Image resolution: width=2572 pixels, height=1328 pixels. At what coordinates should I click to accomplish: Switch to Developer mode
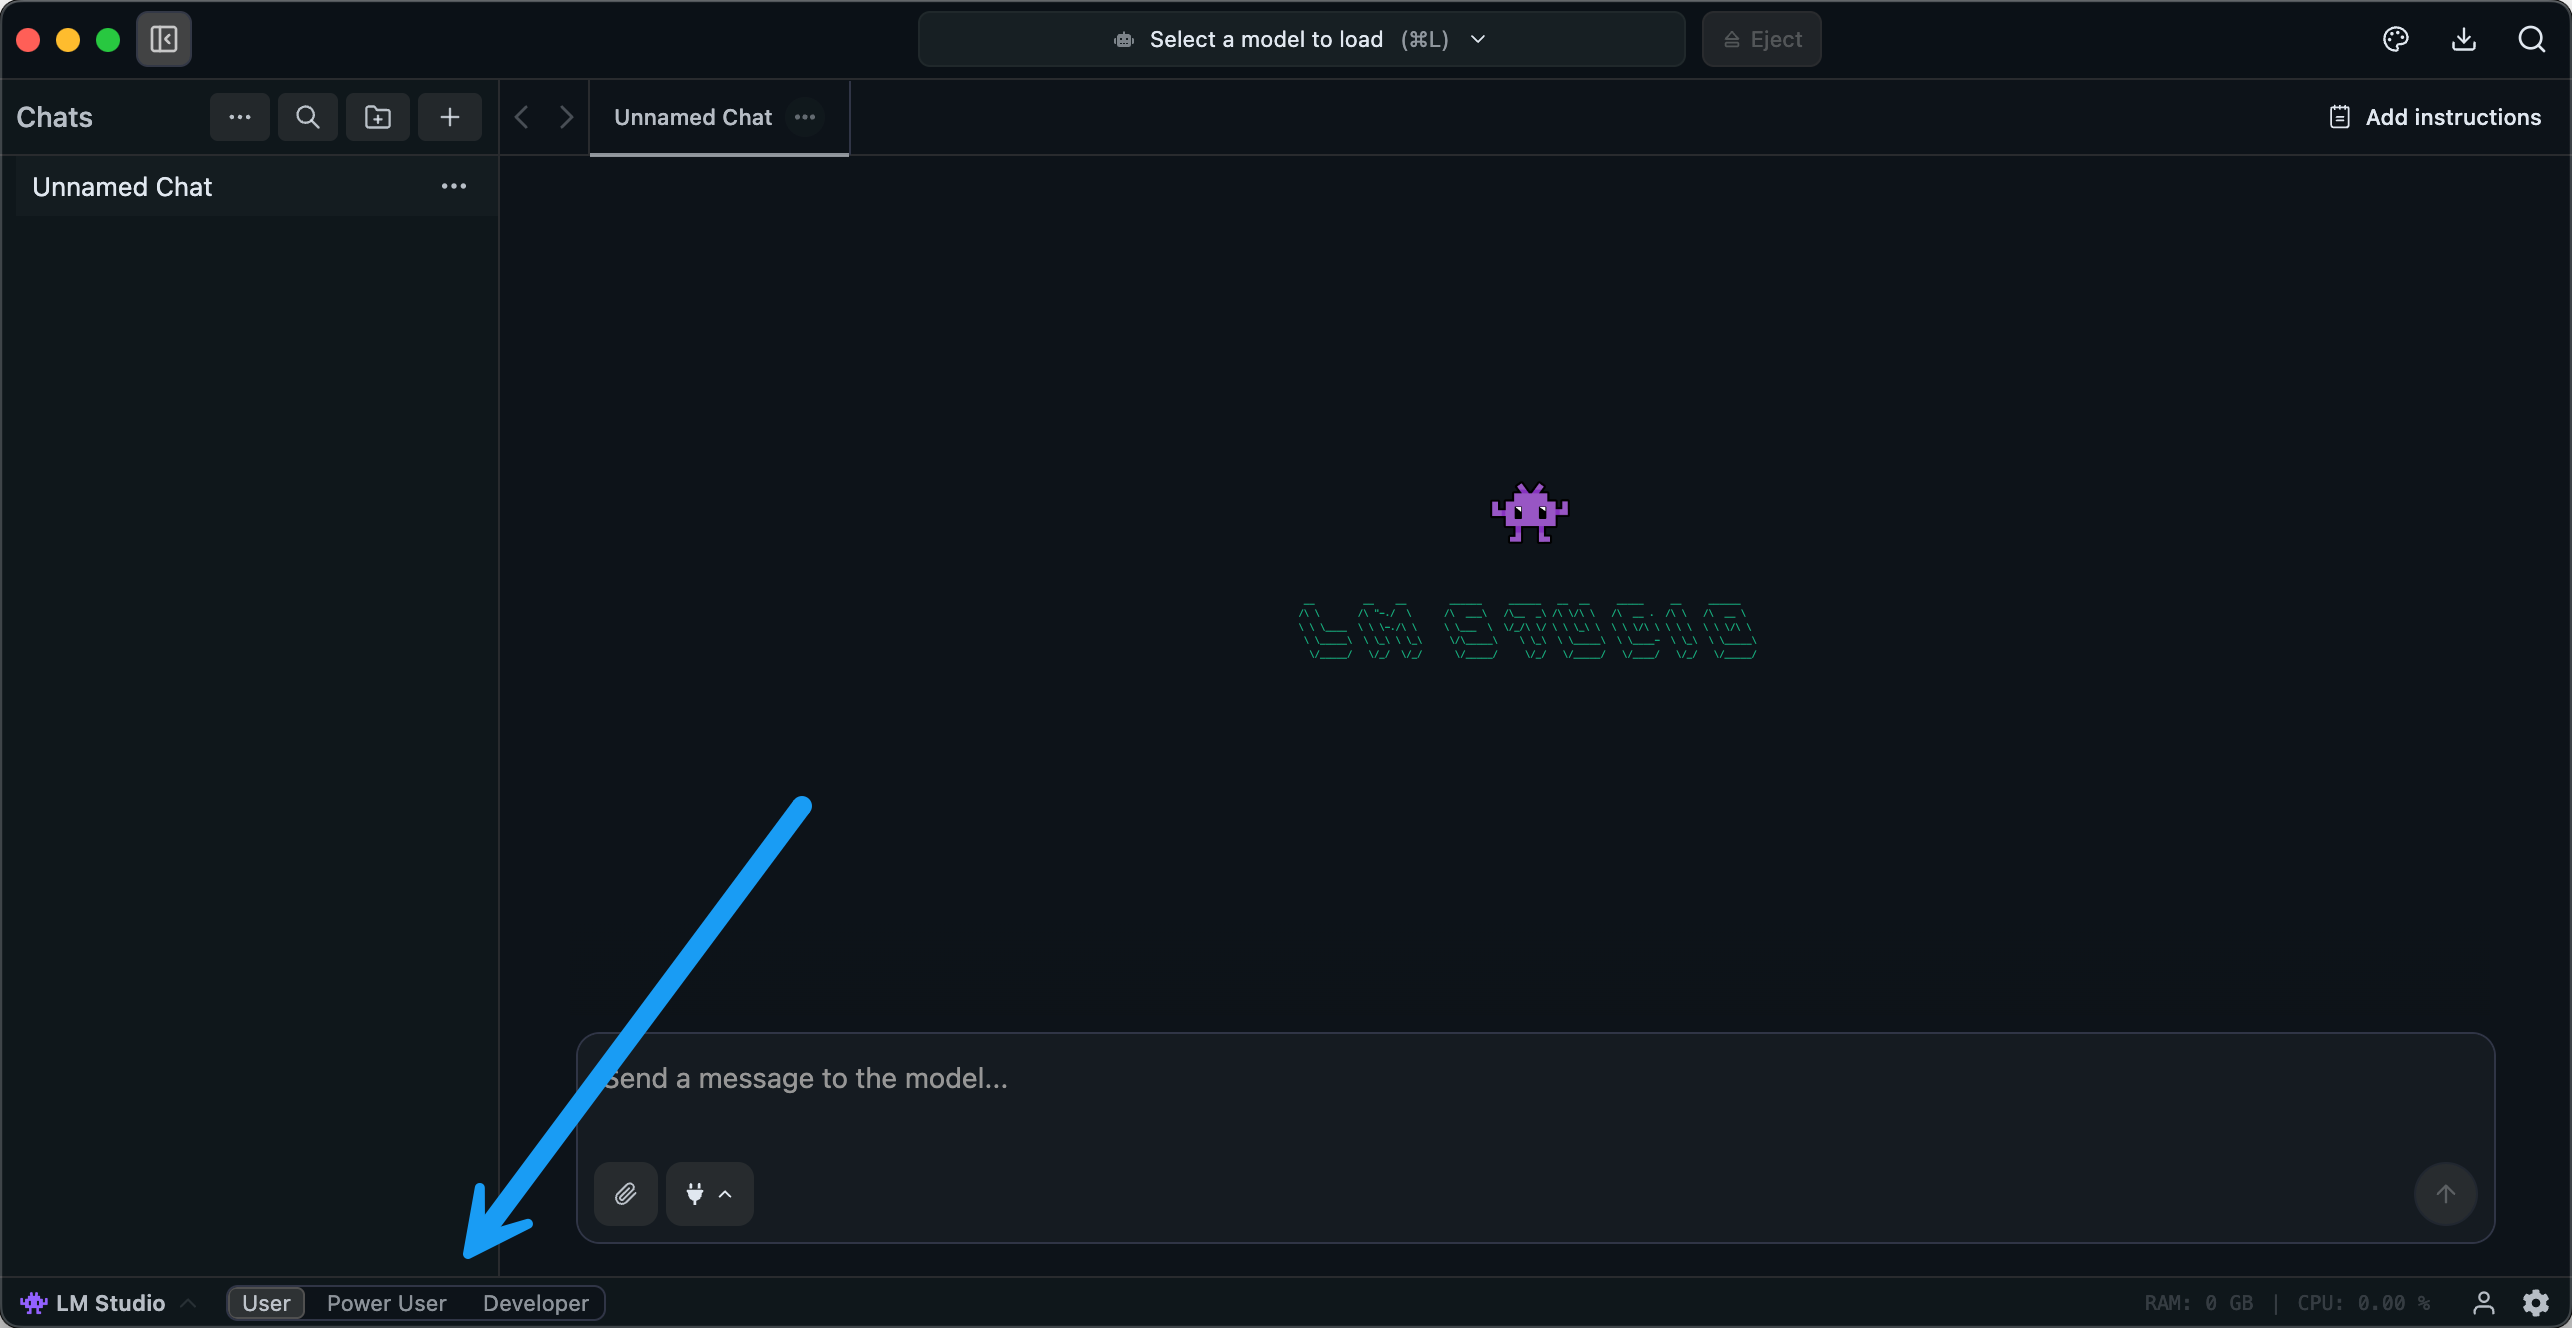click(x=535, y=1303)
